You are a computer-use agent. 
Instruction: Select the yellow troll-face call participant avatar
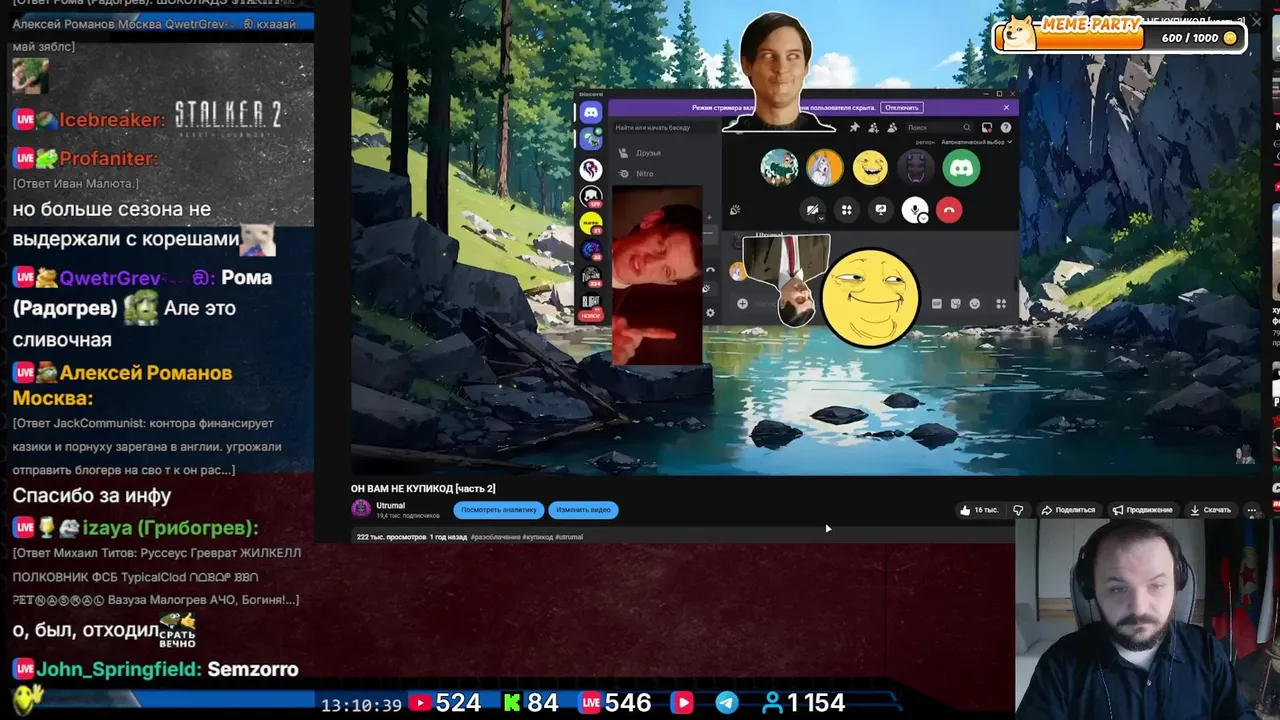tap(870, 167)
